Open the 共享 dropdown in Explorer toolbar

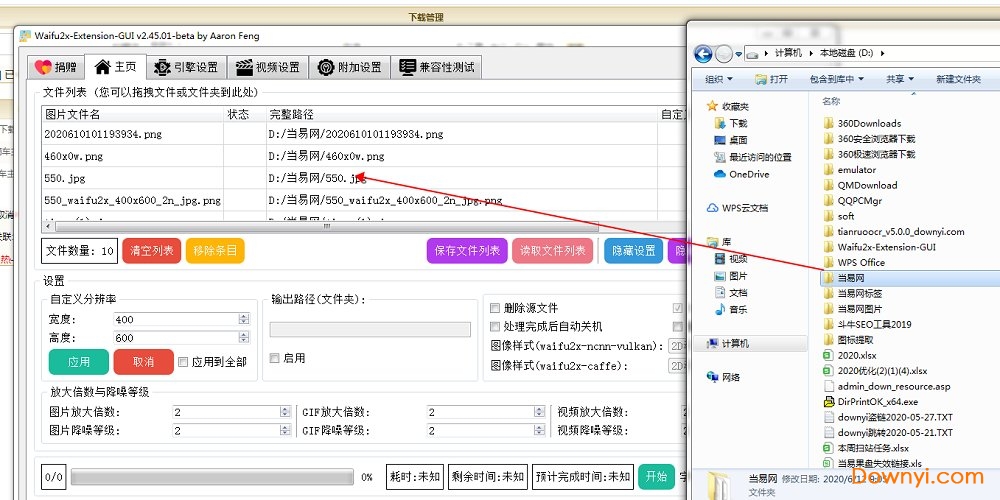(900, 79)
